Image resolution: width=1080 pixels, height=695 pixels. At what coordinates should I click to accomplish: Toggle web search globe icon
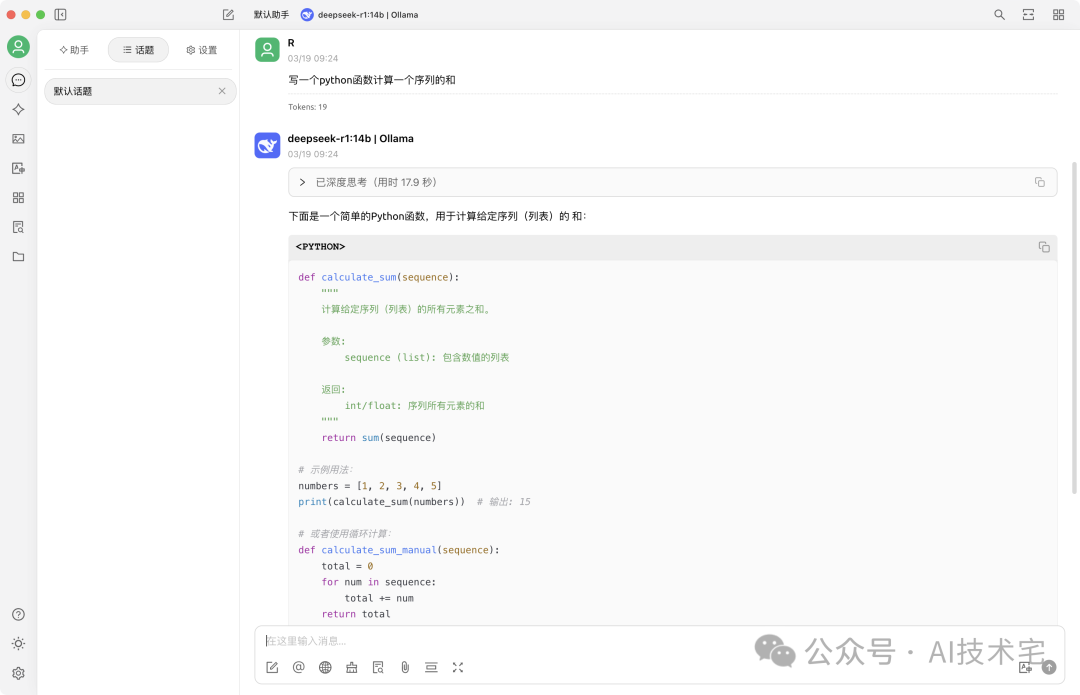pyautogui.click(x=325, y=667)
